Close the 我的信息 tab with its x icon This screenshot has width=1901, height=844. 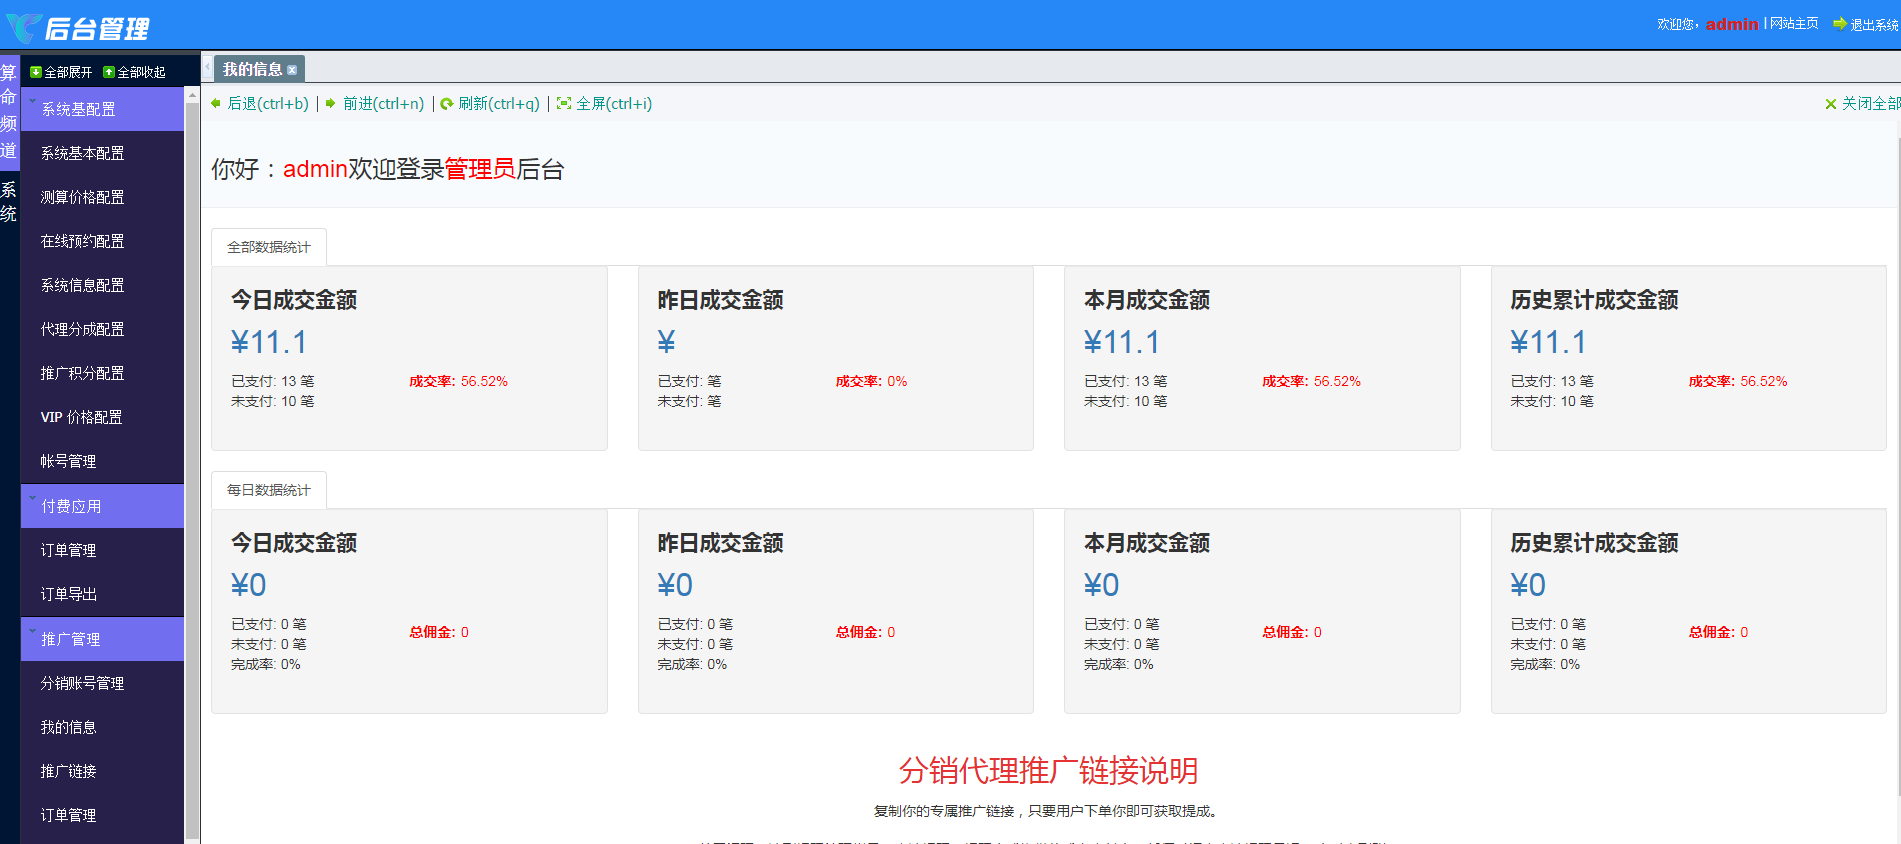[x=292, y=70]
